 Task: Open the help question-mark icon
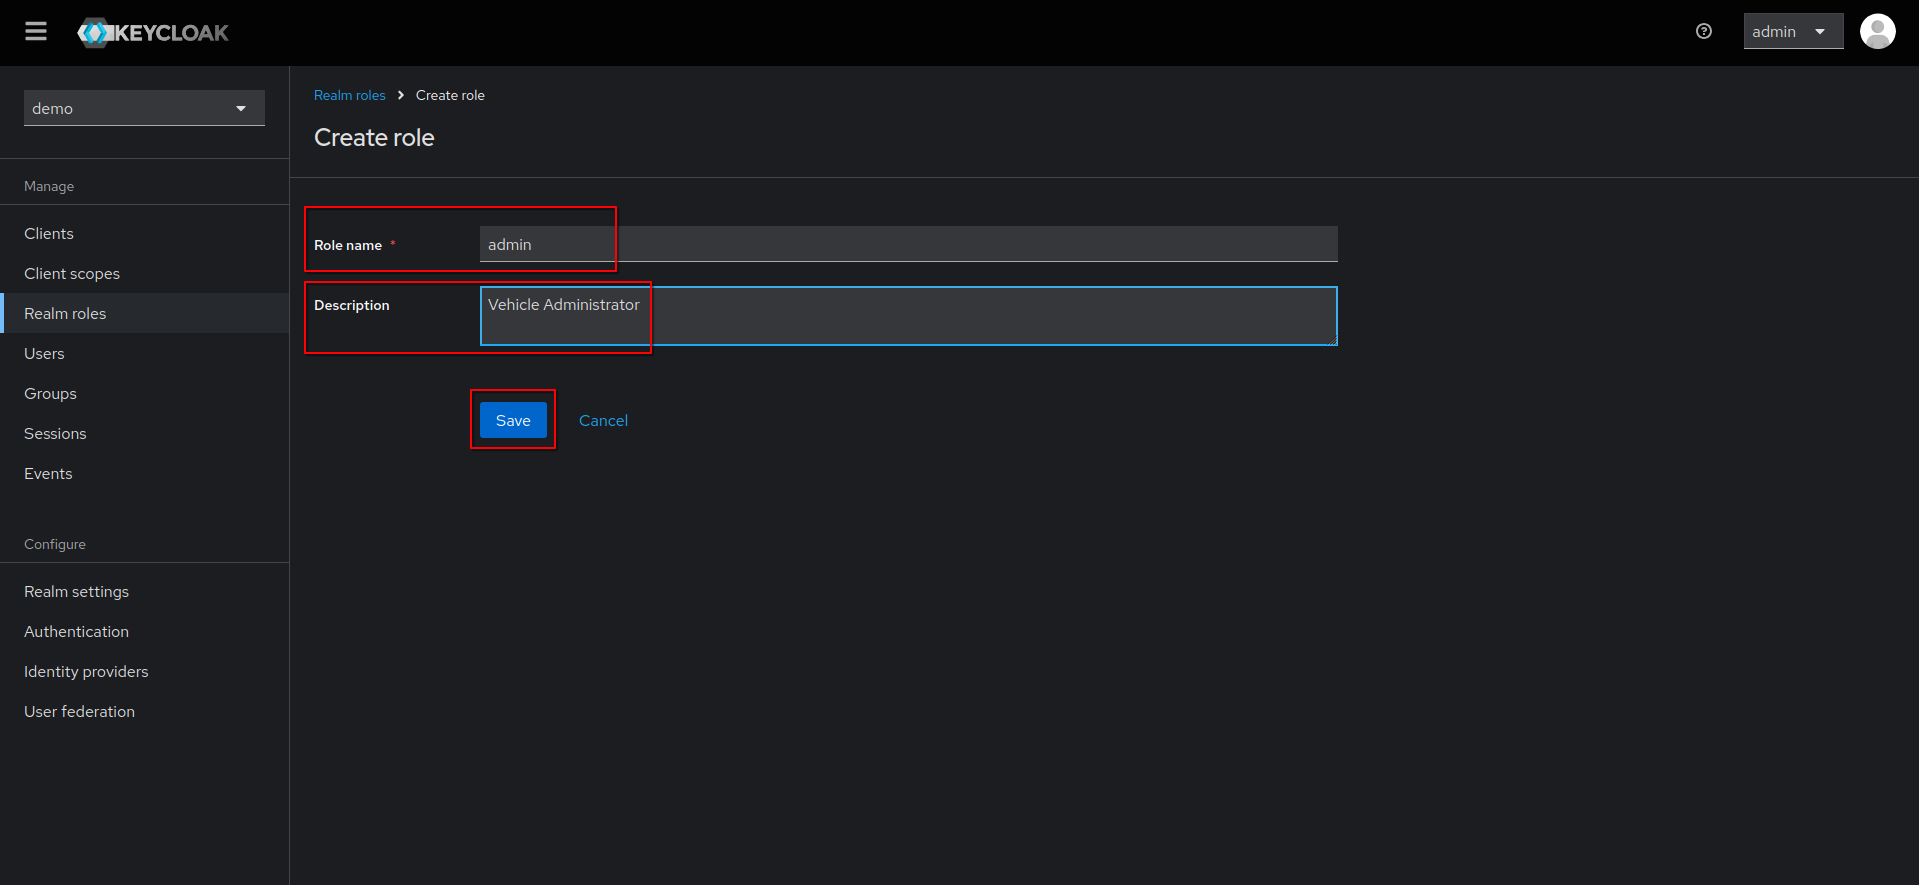click(1704, 32)
